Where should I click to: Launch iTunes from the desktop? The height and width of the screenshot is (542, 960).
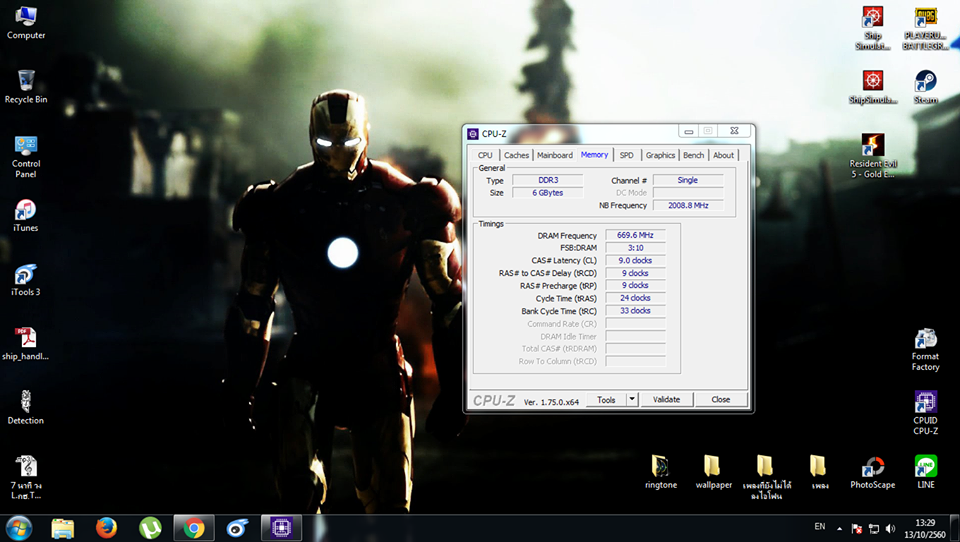26,215
